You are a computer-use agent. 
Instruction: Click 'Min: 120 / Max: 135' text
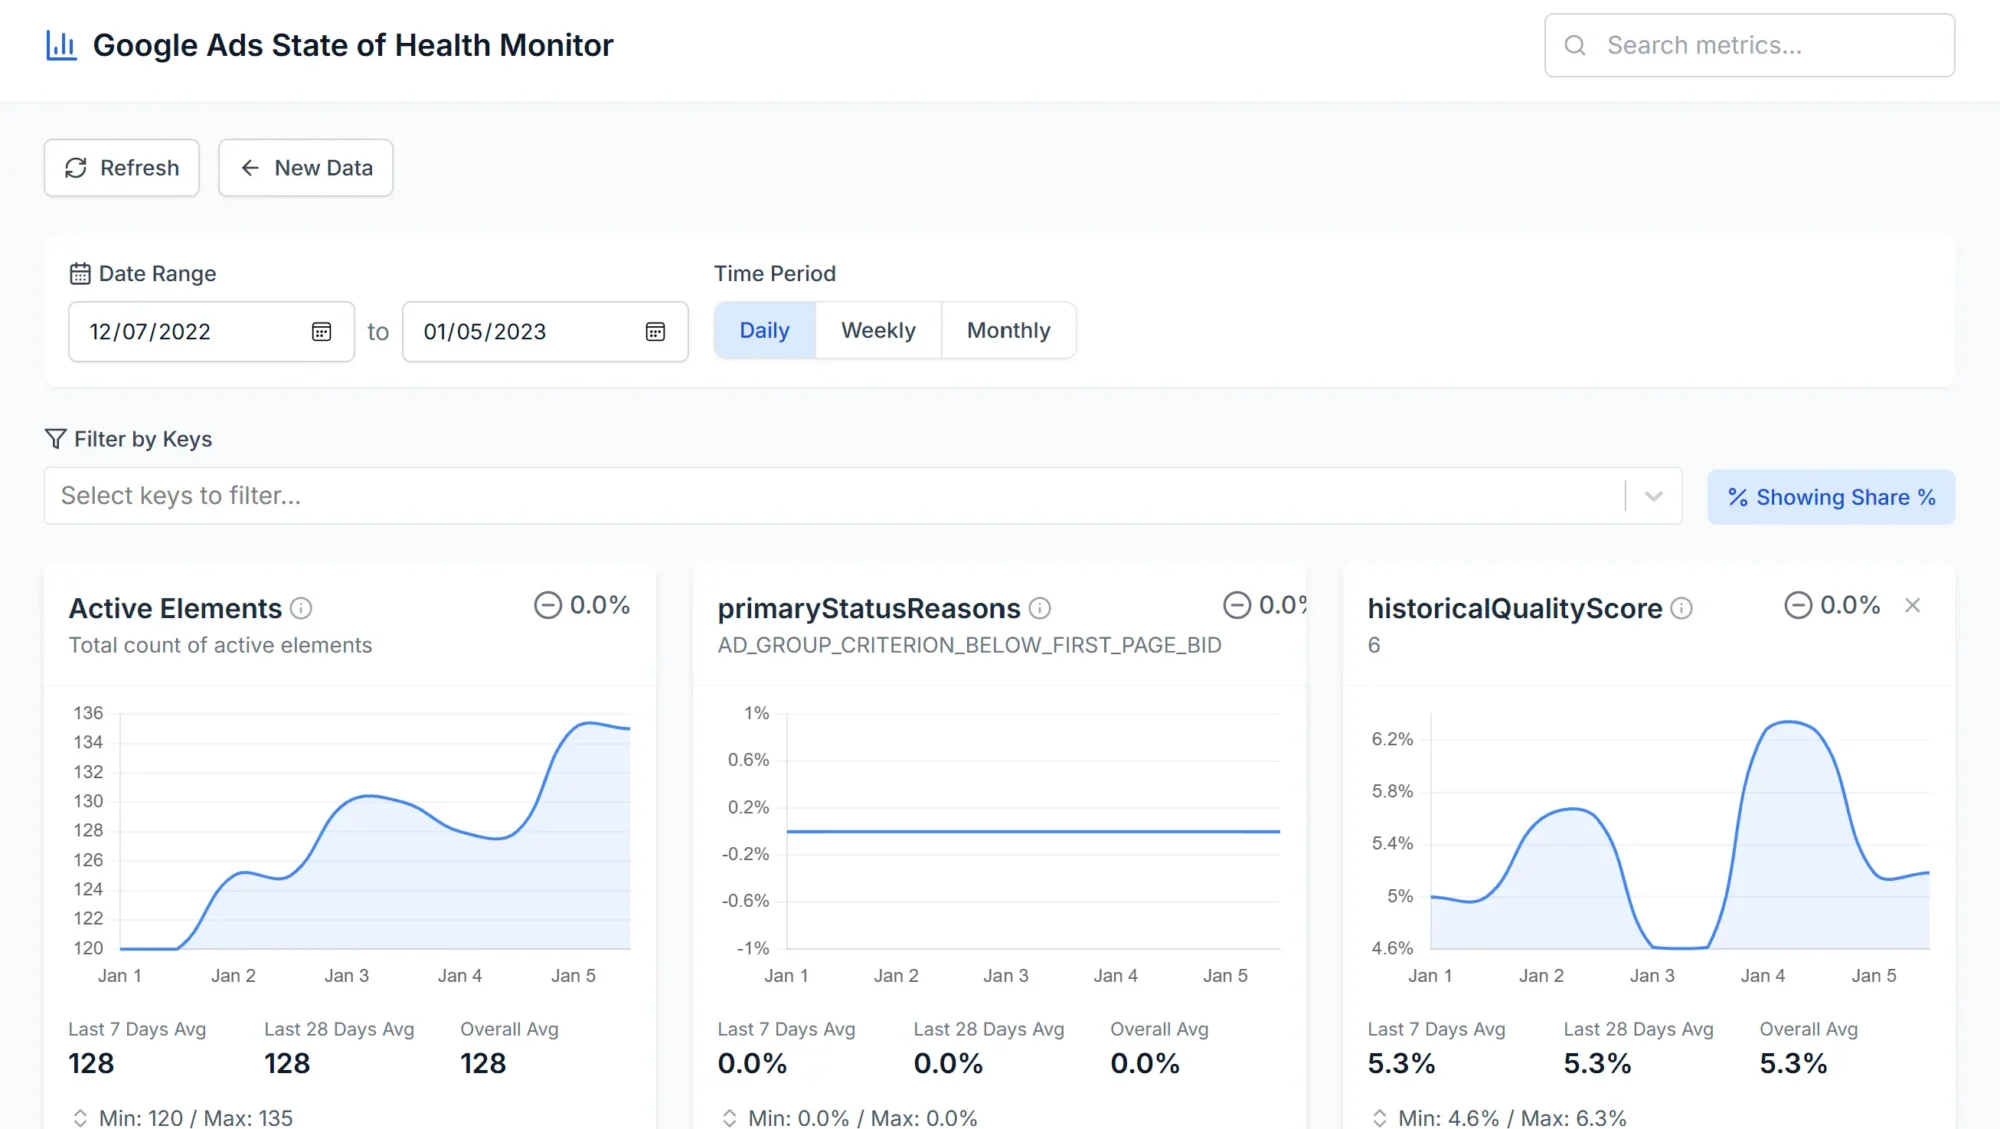click(x=196, y=1118)
